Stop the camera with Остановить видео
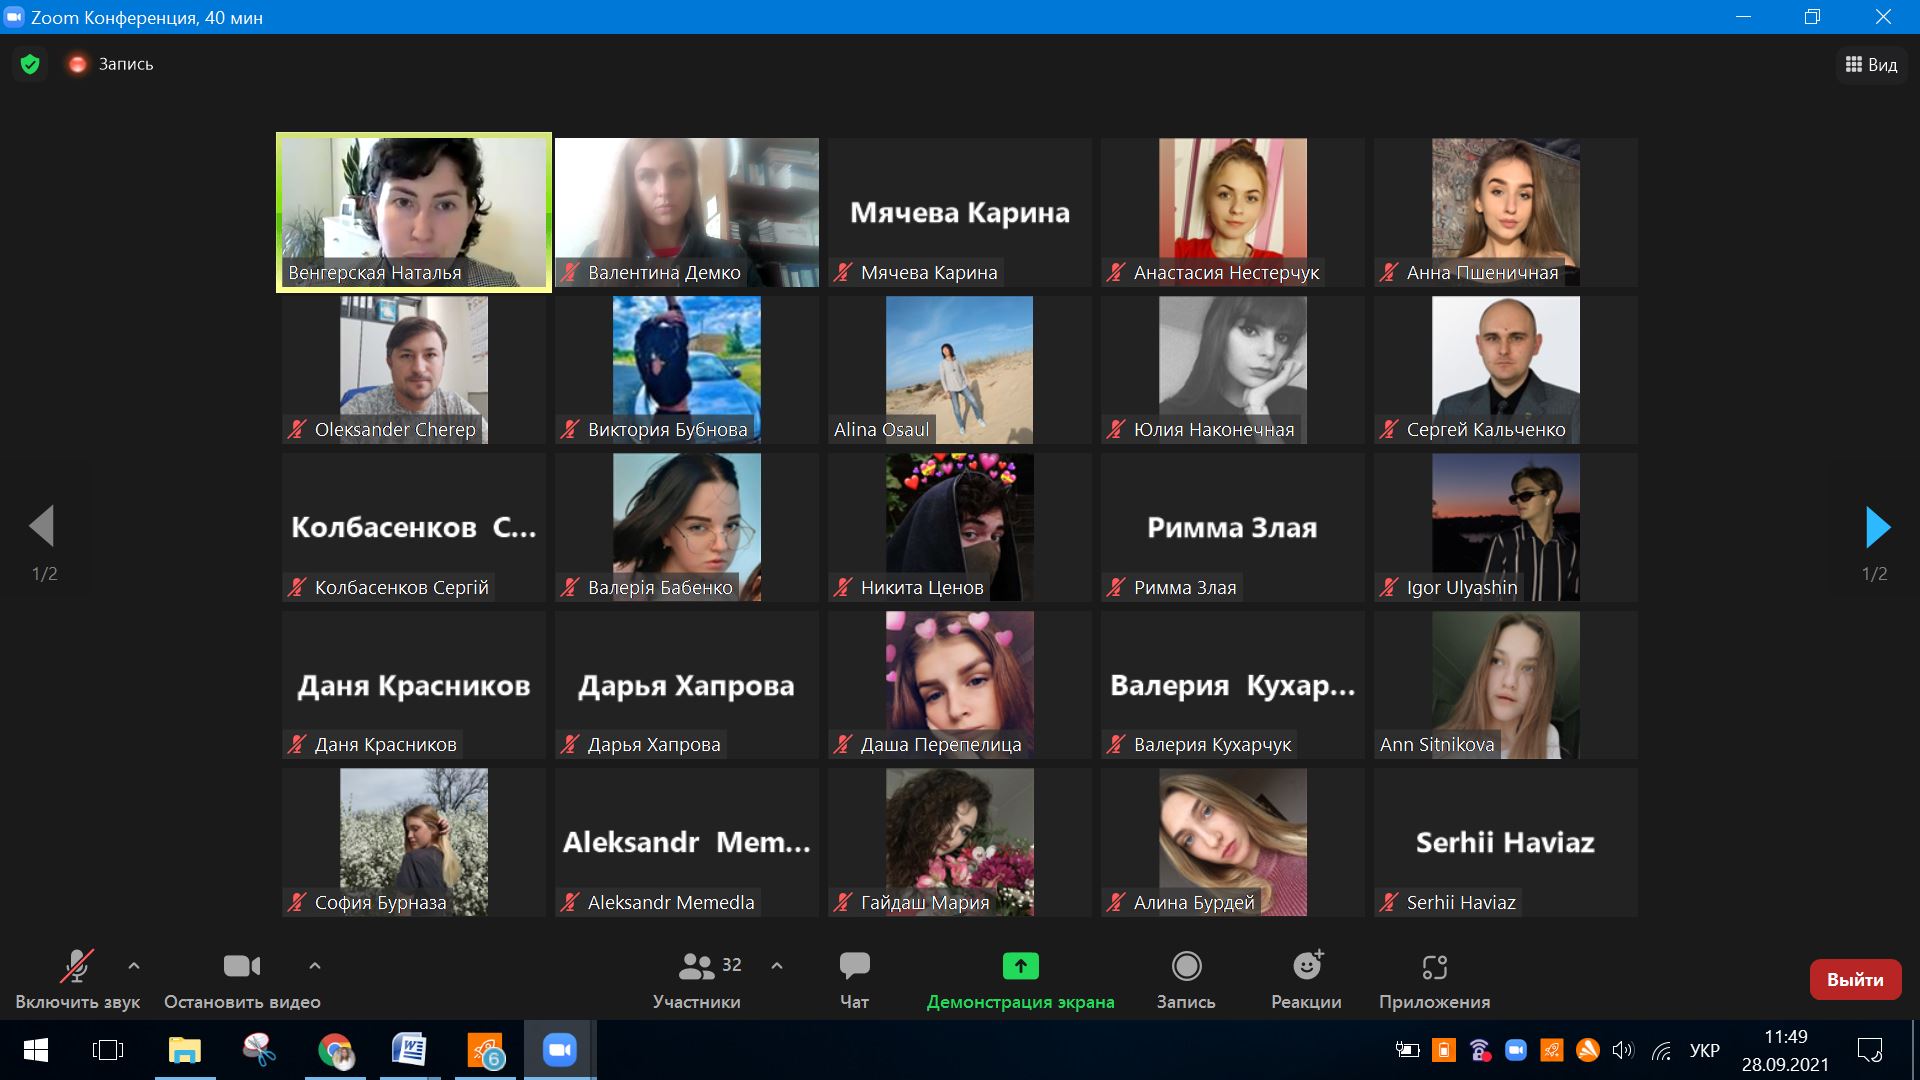 [241, 966]
